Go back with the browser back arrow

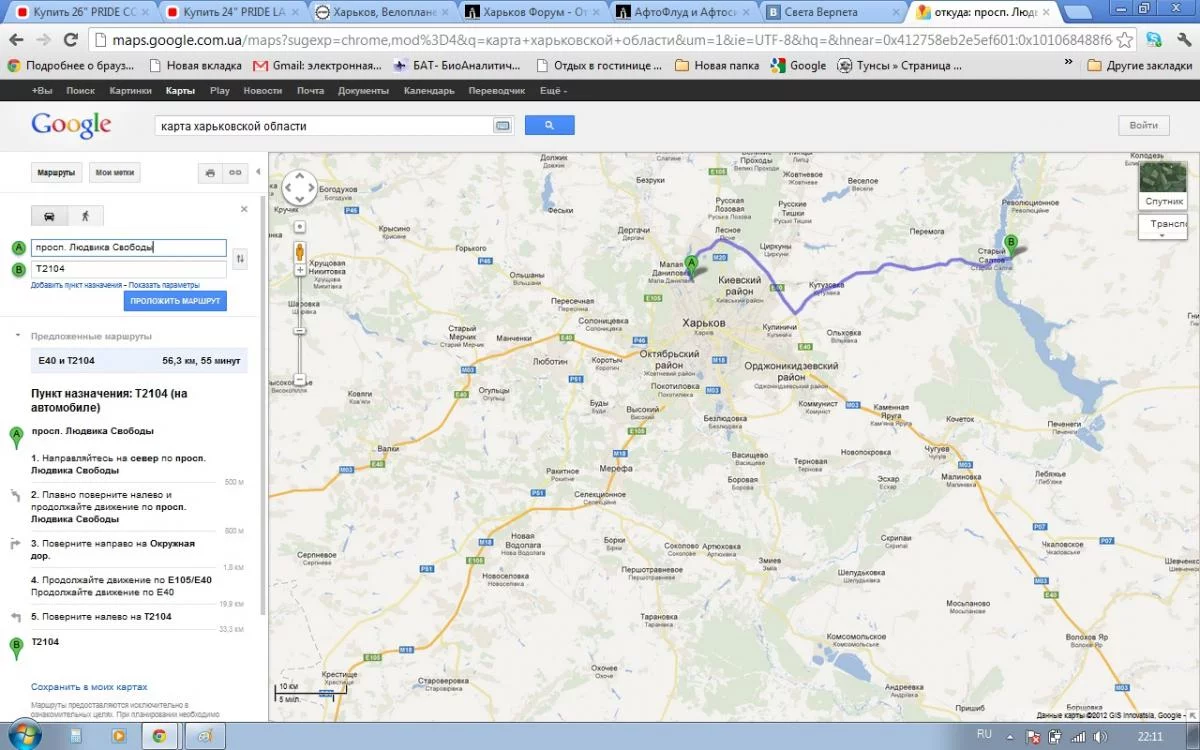click(x=17, y=40)
